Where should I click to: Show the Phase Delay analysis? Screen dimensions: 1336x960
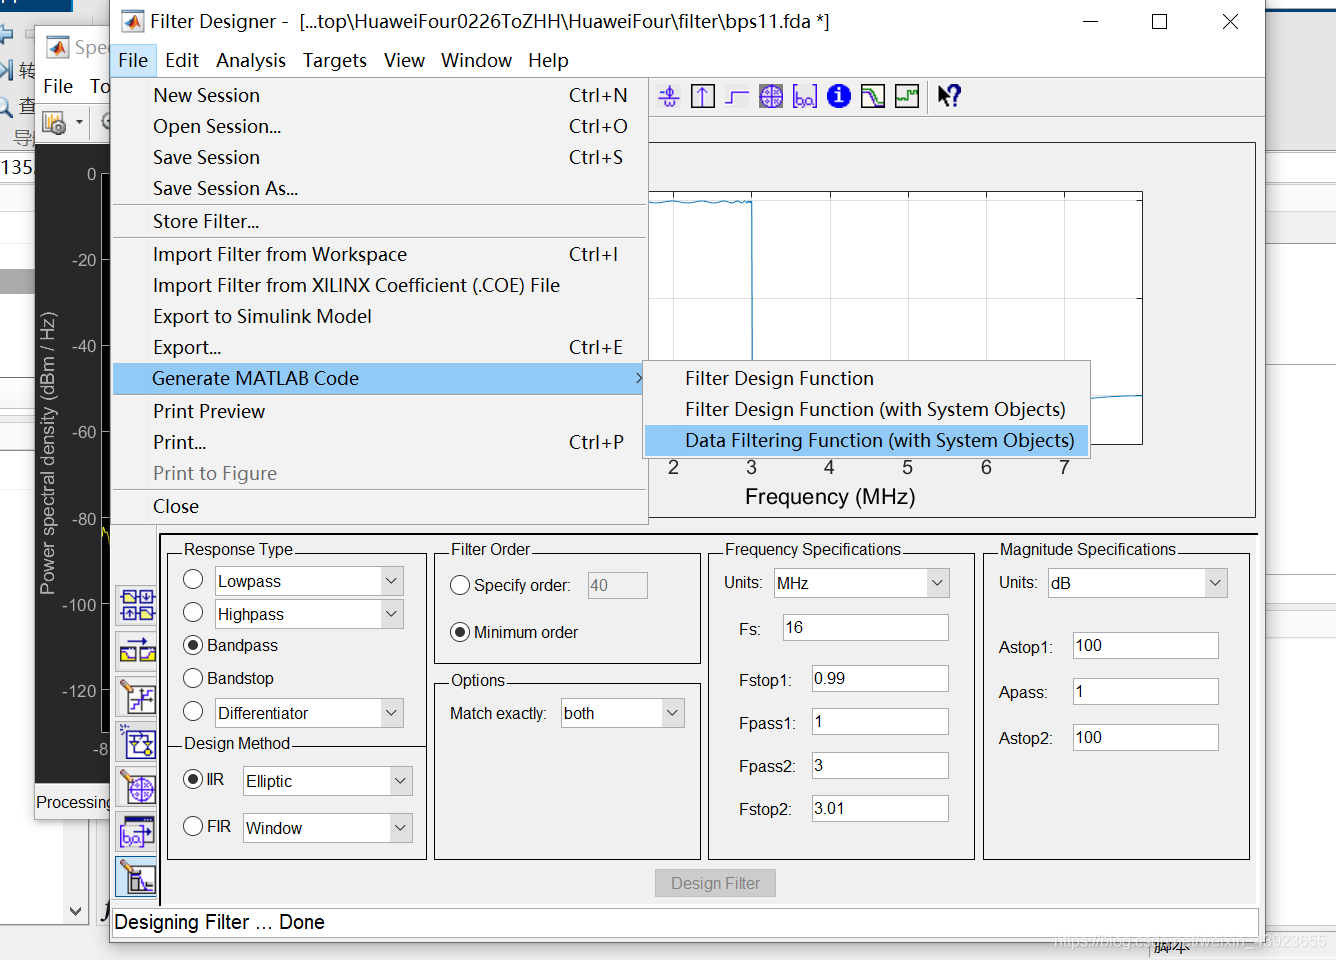pyautogui.click(x=669, y=96)
